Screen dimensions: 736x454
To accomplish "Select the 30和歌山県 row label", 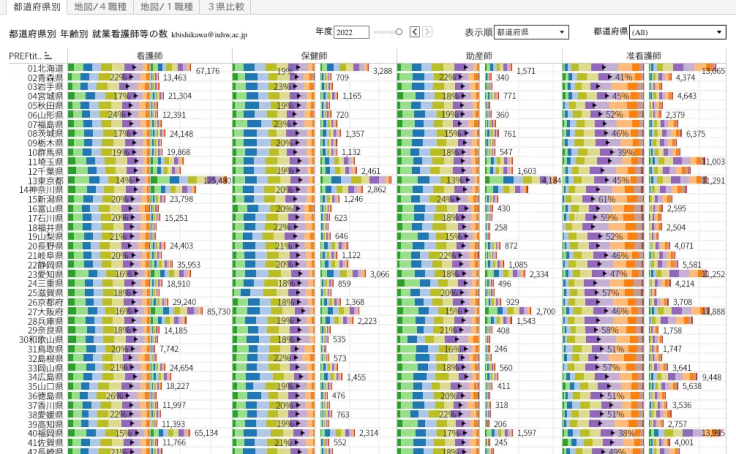I will coord(41,339).
